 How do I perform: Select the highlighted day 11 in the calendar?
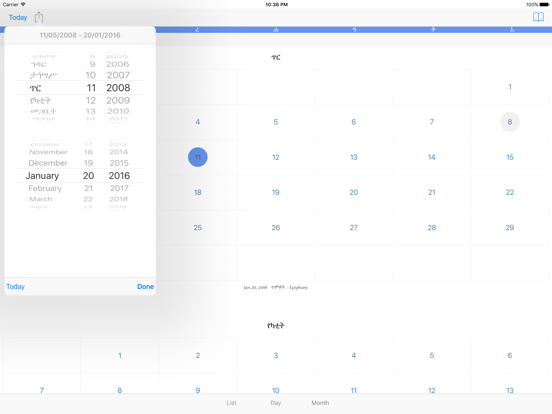[x=198, y=157]
